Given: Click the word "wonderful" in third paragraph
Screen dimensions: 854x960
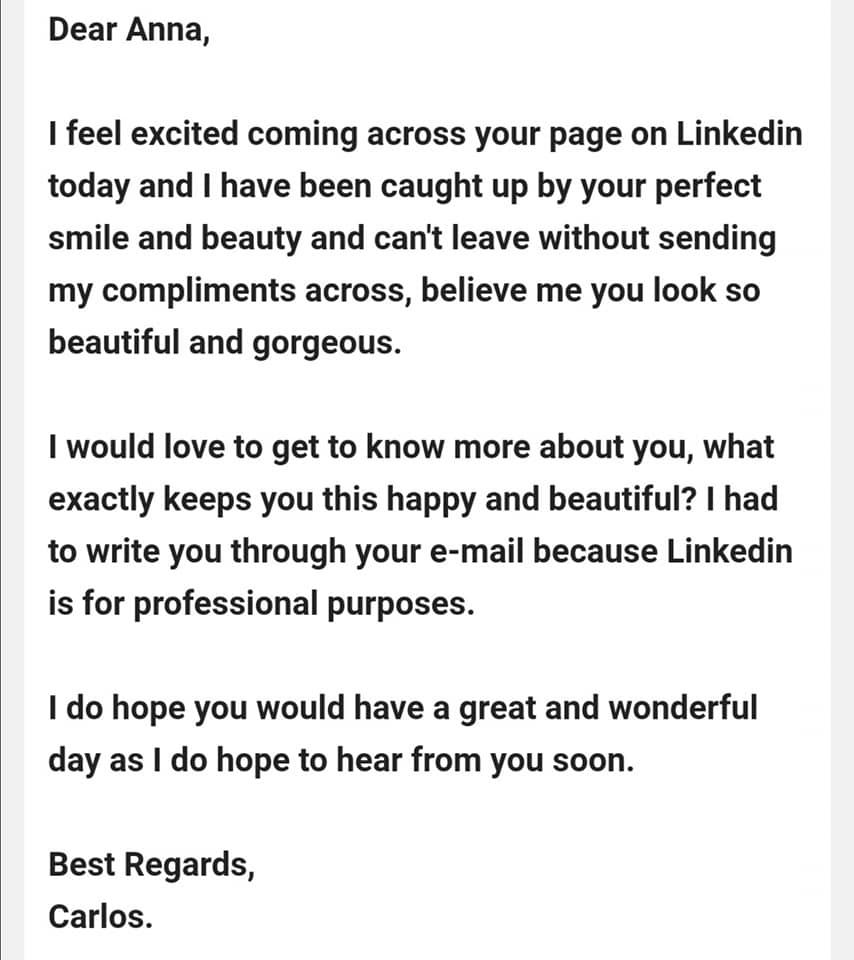Looking at the screenshot, I should point(682,708).
